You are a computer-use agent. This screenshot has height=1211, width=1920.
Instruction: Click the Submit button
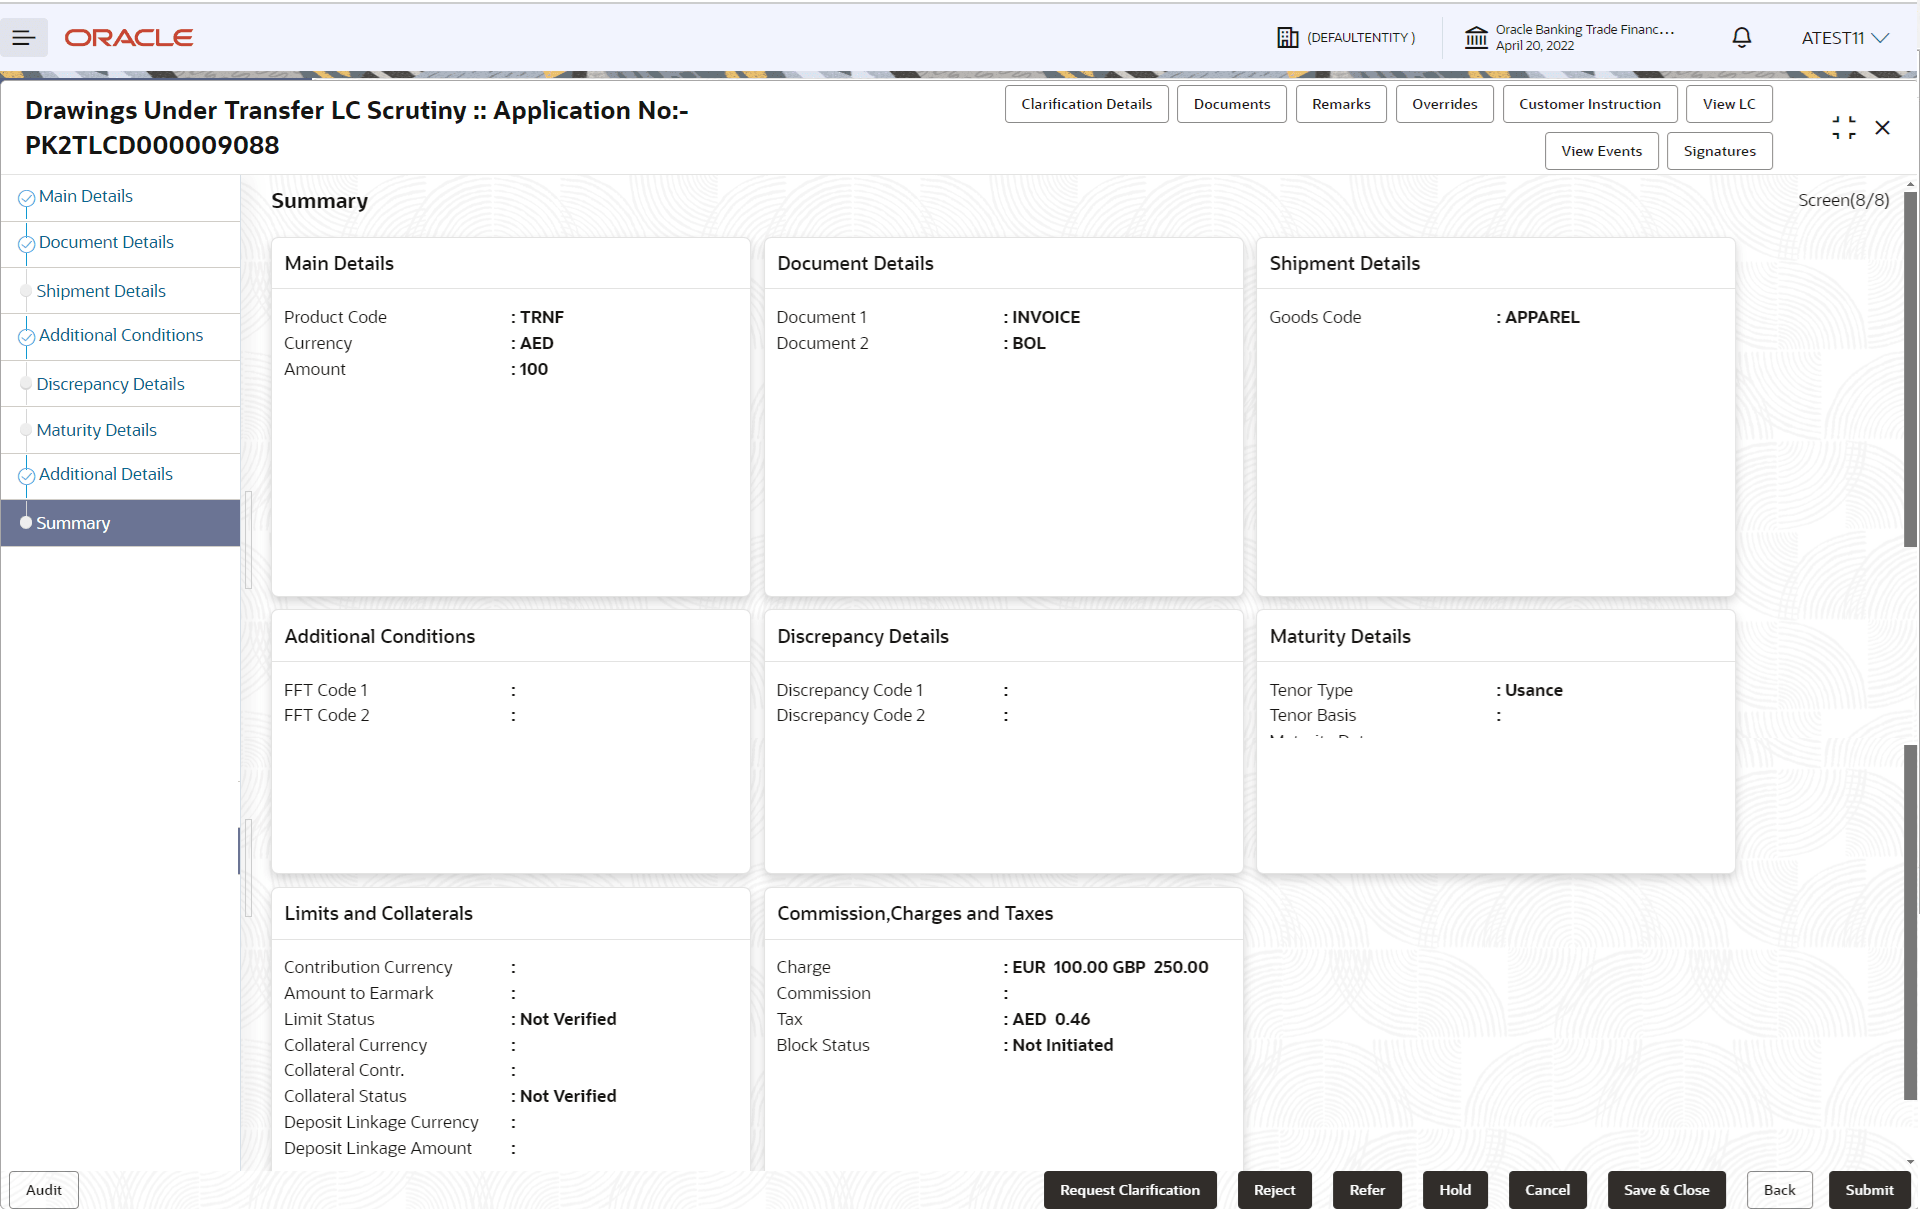[x=1869, y=1190]
